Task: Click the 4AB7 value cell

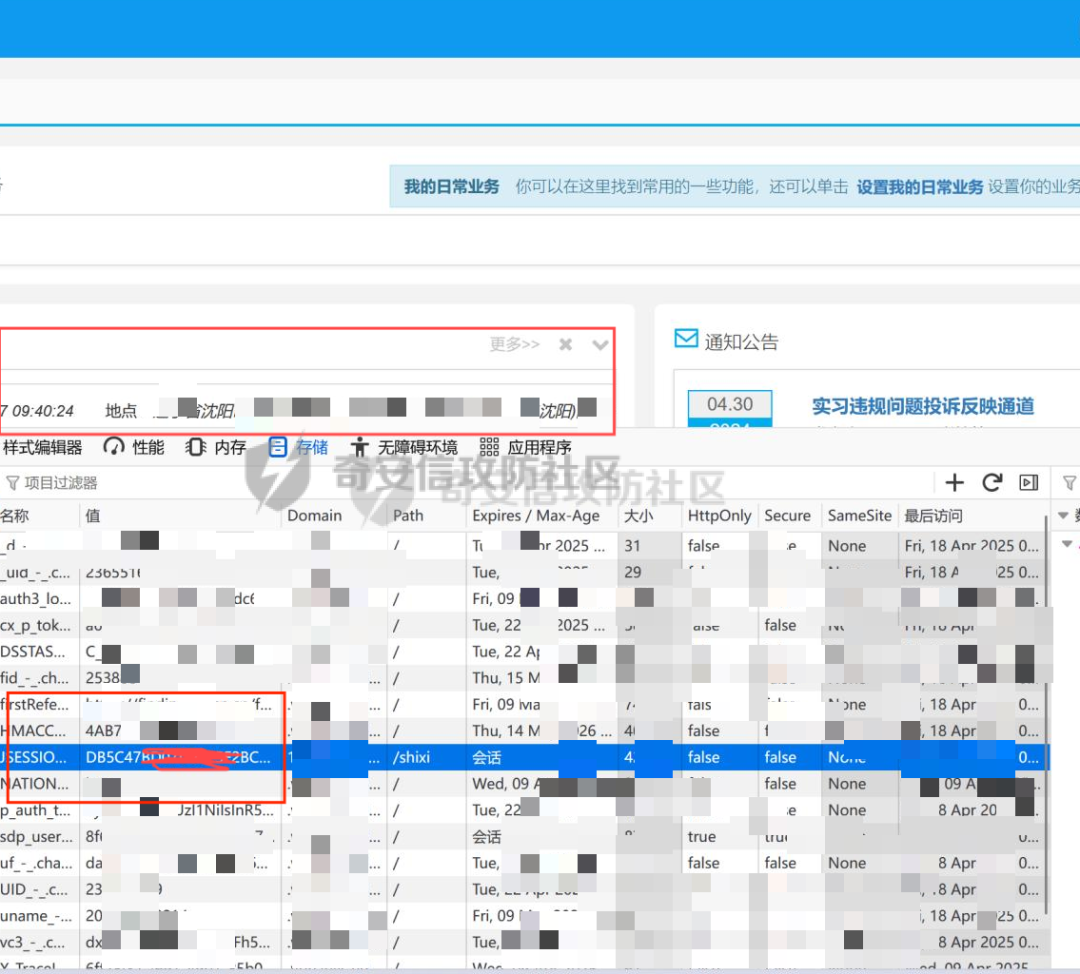Action: tap(180, 731)
